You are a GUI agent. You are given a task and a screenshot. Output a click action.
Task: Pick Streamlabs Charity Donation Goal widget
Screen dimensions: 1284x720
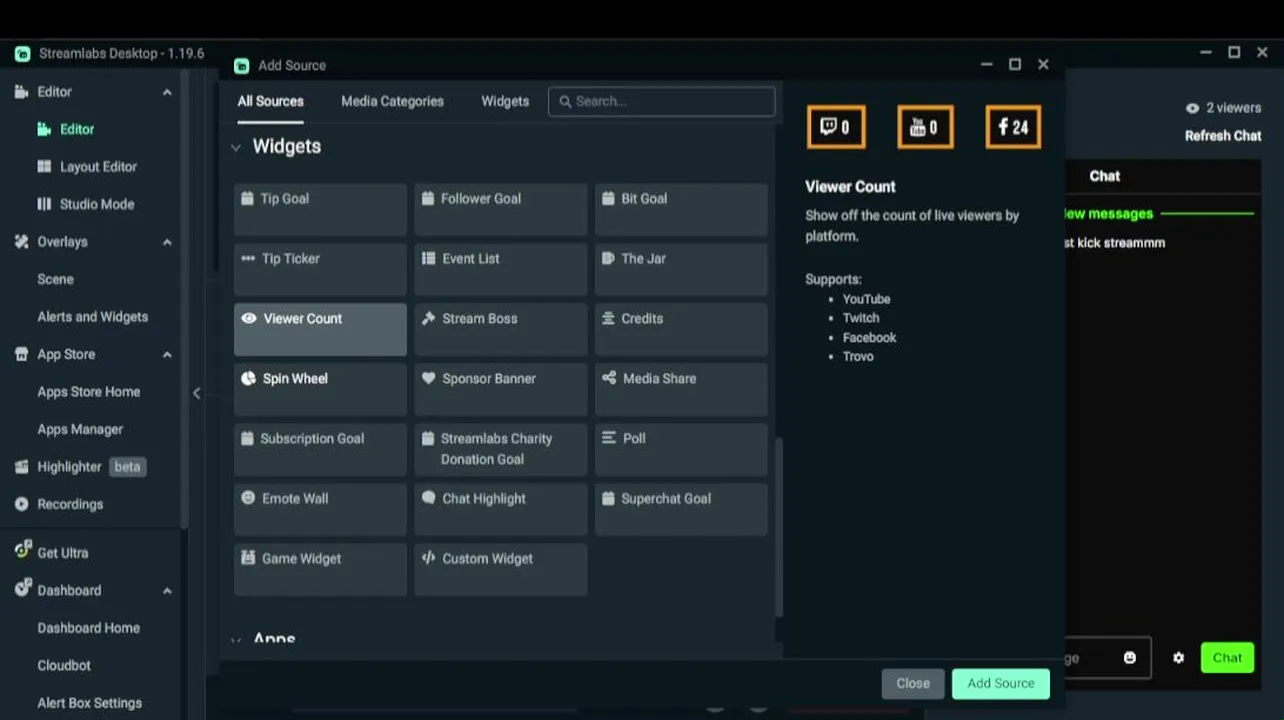[x=500, y=449]
